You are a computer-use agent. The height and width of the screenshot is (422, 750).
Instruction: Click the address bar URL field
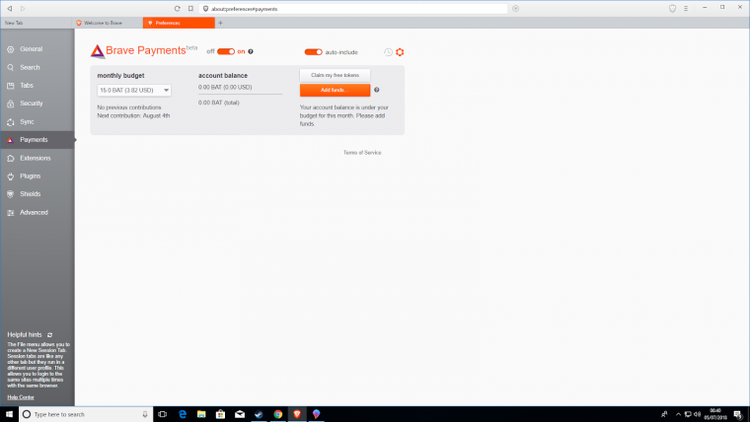pyautogui.click(x=350, y=8)
